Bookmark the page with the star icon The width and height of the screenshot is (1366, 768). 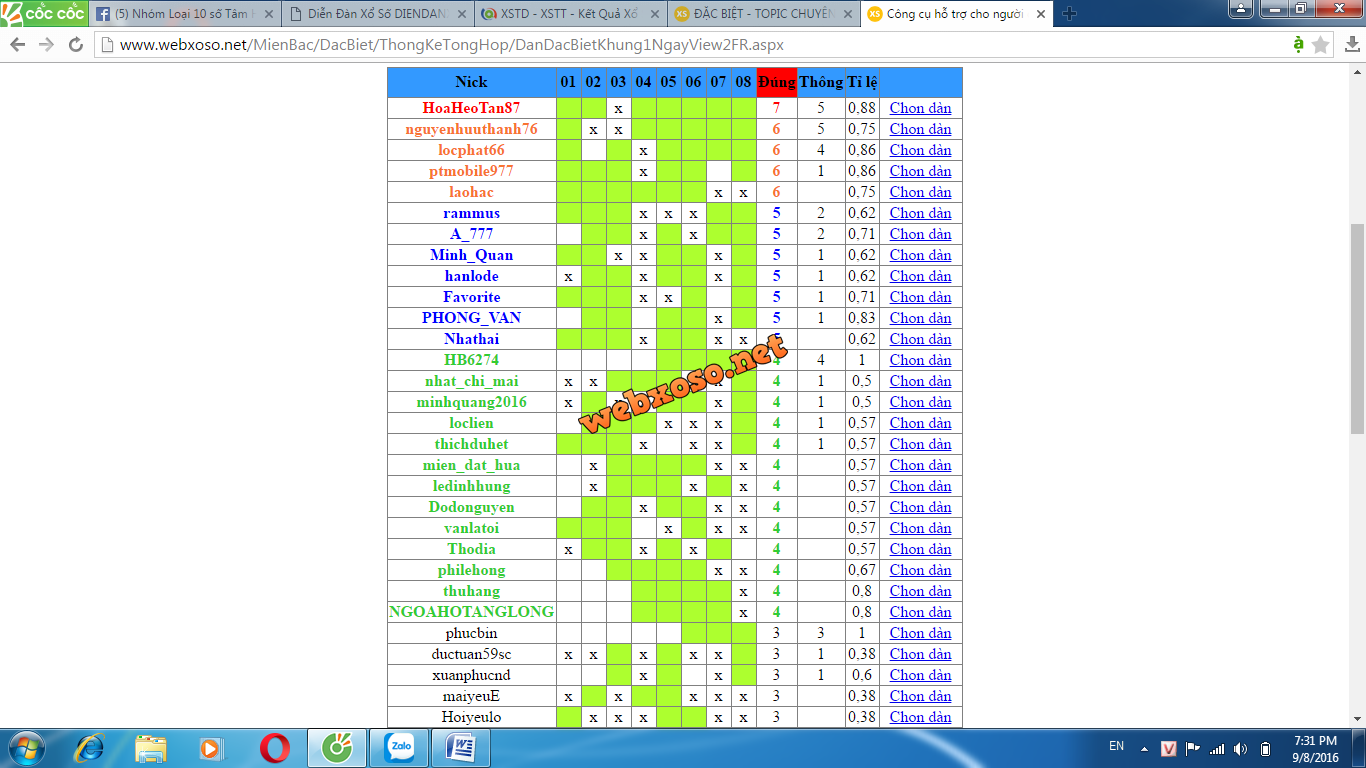[x=1321, y=45]
